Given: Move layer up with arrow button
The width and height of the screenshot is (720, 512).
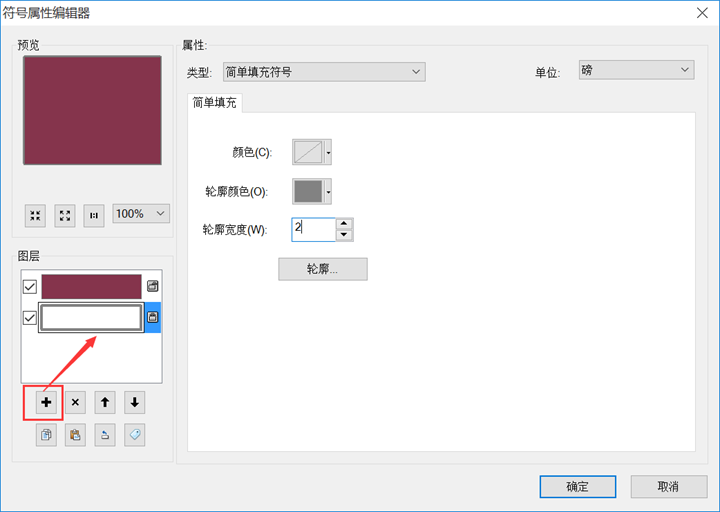Looking at the screenshot, I should click(105, 403).
